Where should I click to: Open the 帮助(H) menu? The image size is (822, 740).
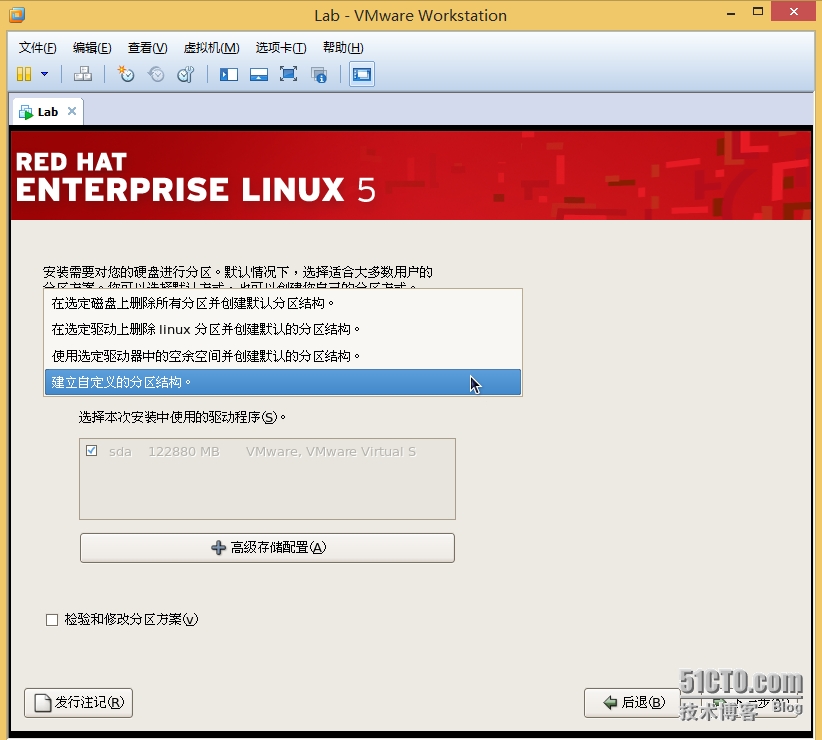[x=343, y=48]
